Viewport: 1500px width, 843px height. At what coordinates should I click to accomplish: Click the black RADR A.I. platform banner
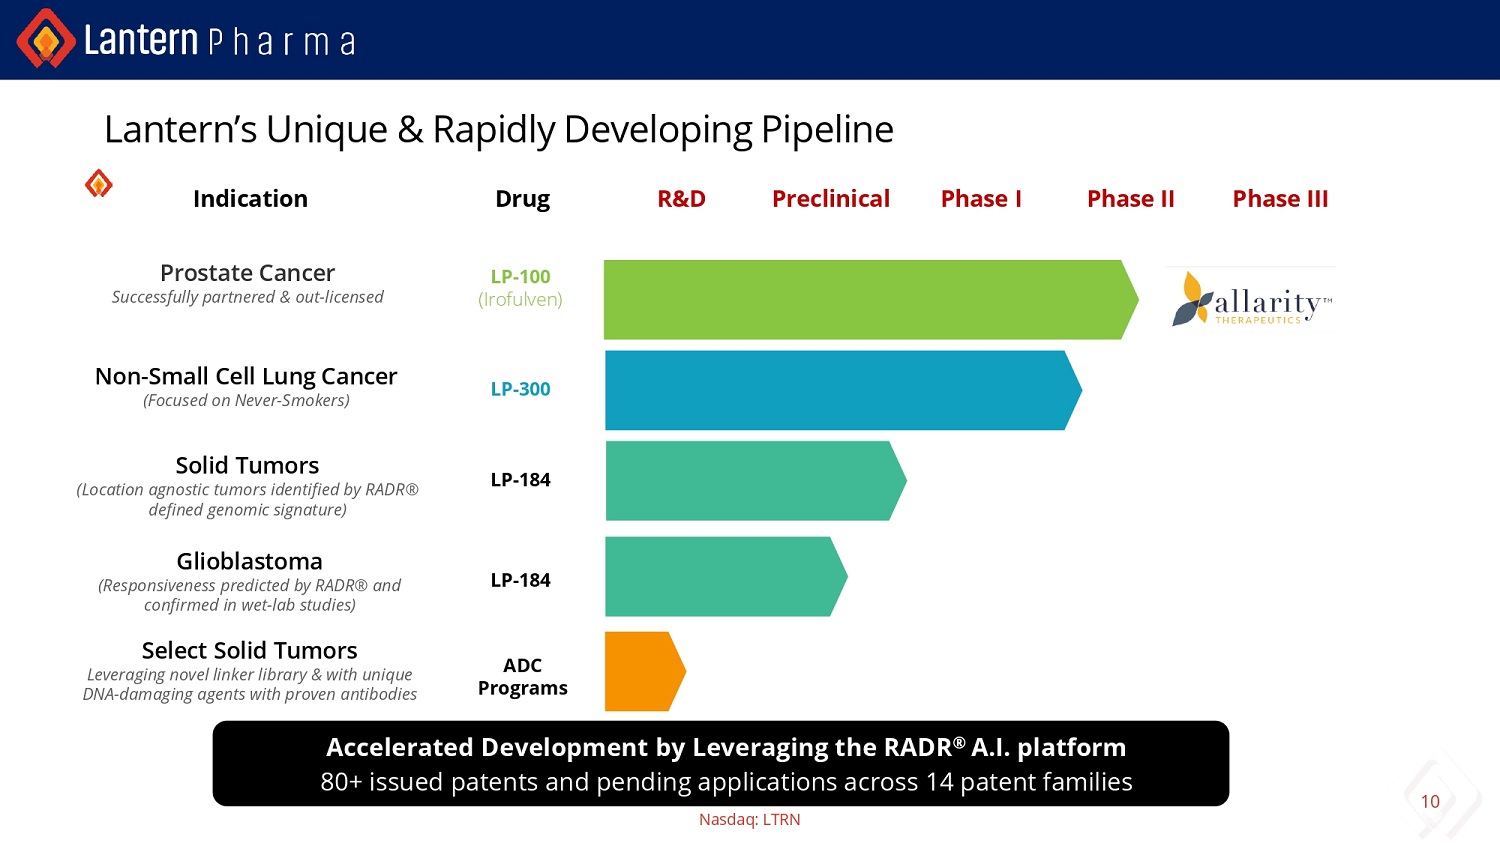720,764
